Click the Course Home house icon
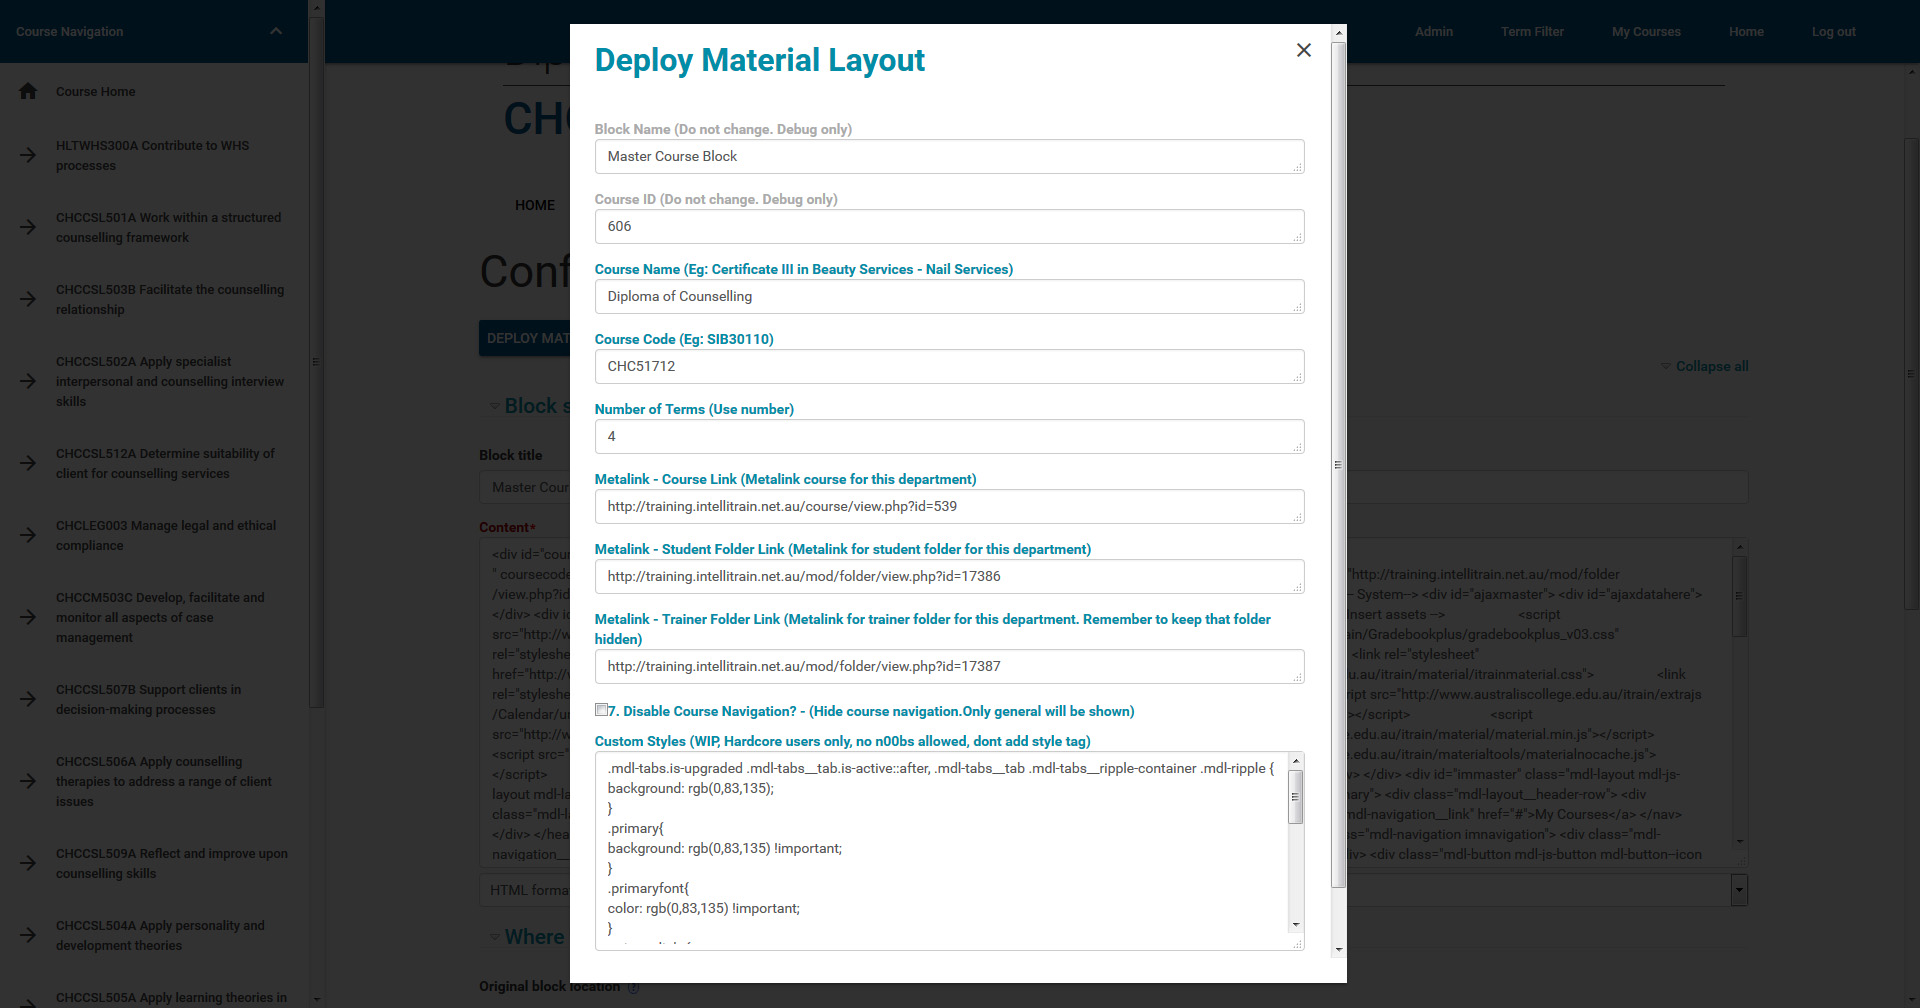 [x=28, y=91]
